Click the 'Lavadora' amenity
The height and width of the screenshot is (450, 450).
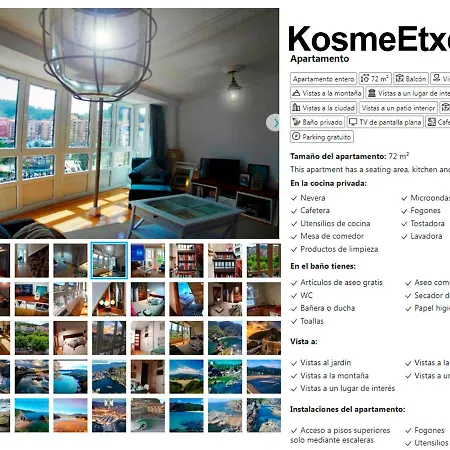(x=426, y=236)
